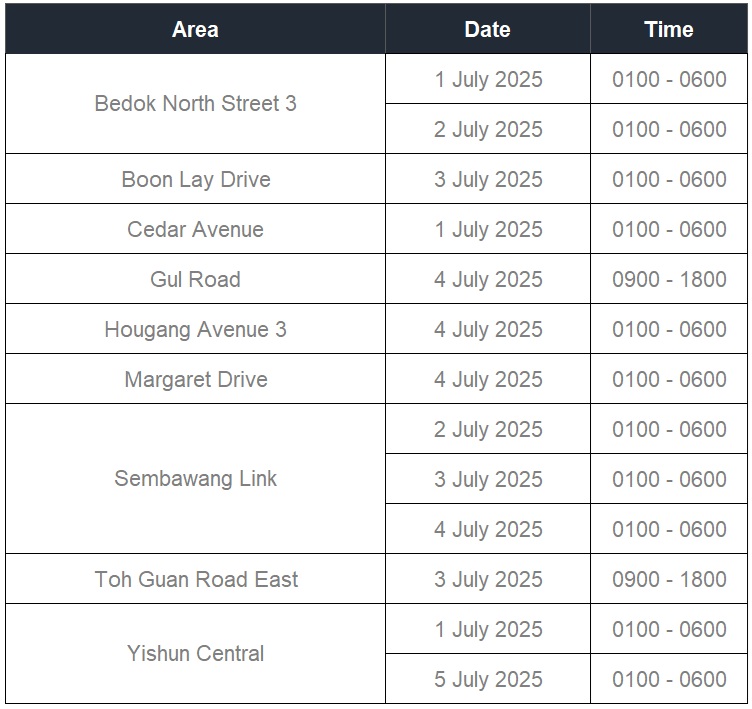This screenshot has width=752, height=709.
Task: Select Hougang Avenue 3's 0100 - 0600 time
Action: pos(669,329)
